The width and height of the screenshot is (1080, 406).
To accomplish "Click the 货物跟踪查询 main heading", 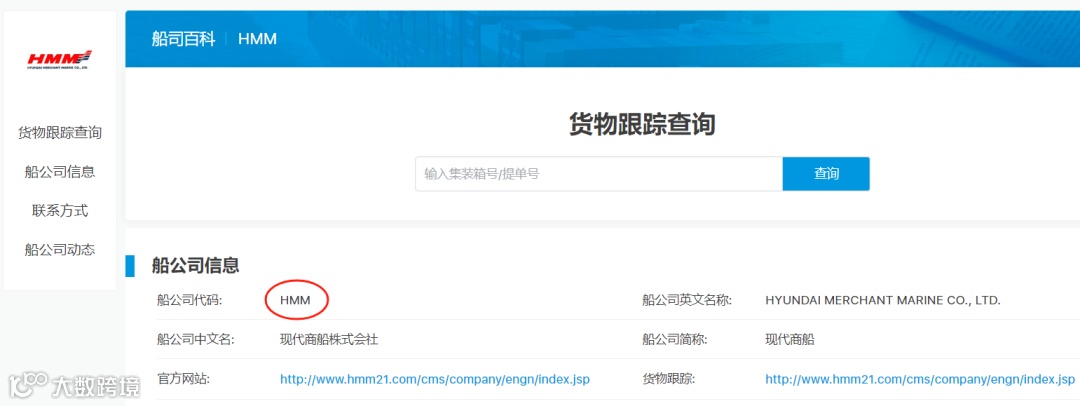I will [x=642, y=125].
